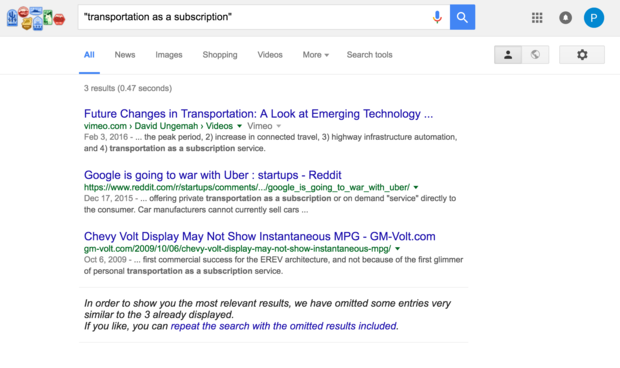Open search settings gear

(582, 55)
